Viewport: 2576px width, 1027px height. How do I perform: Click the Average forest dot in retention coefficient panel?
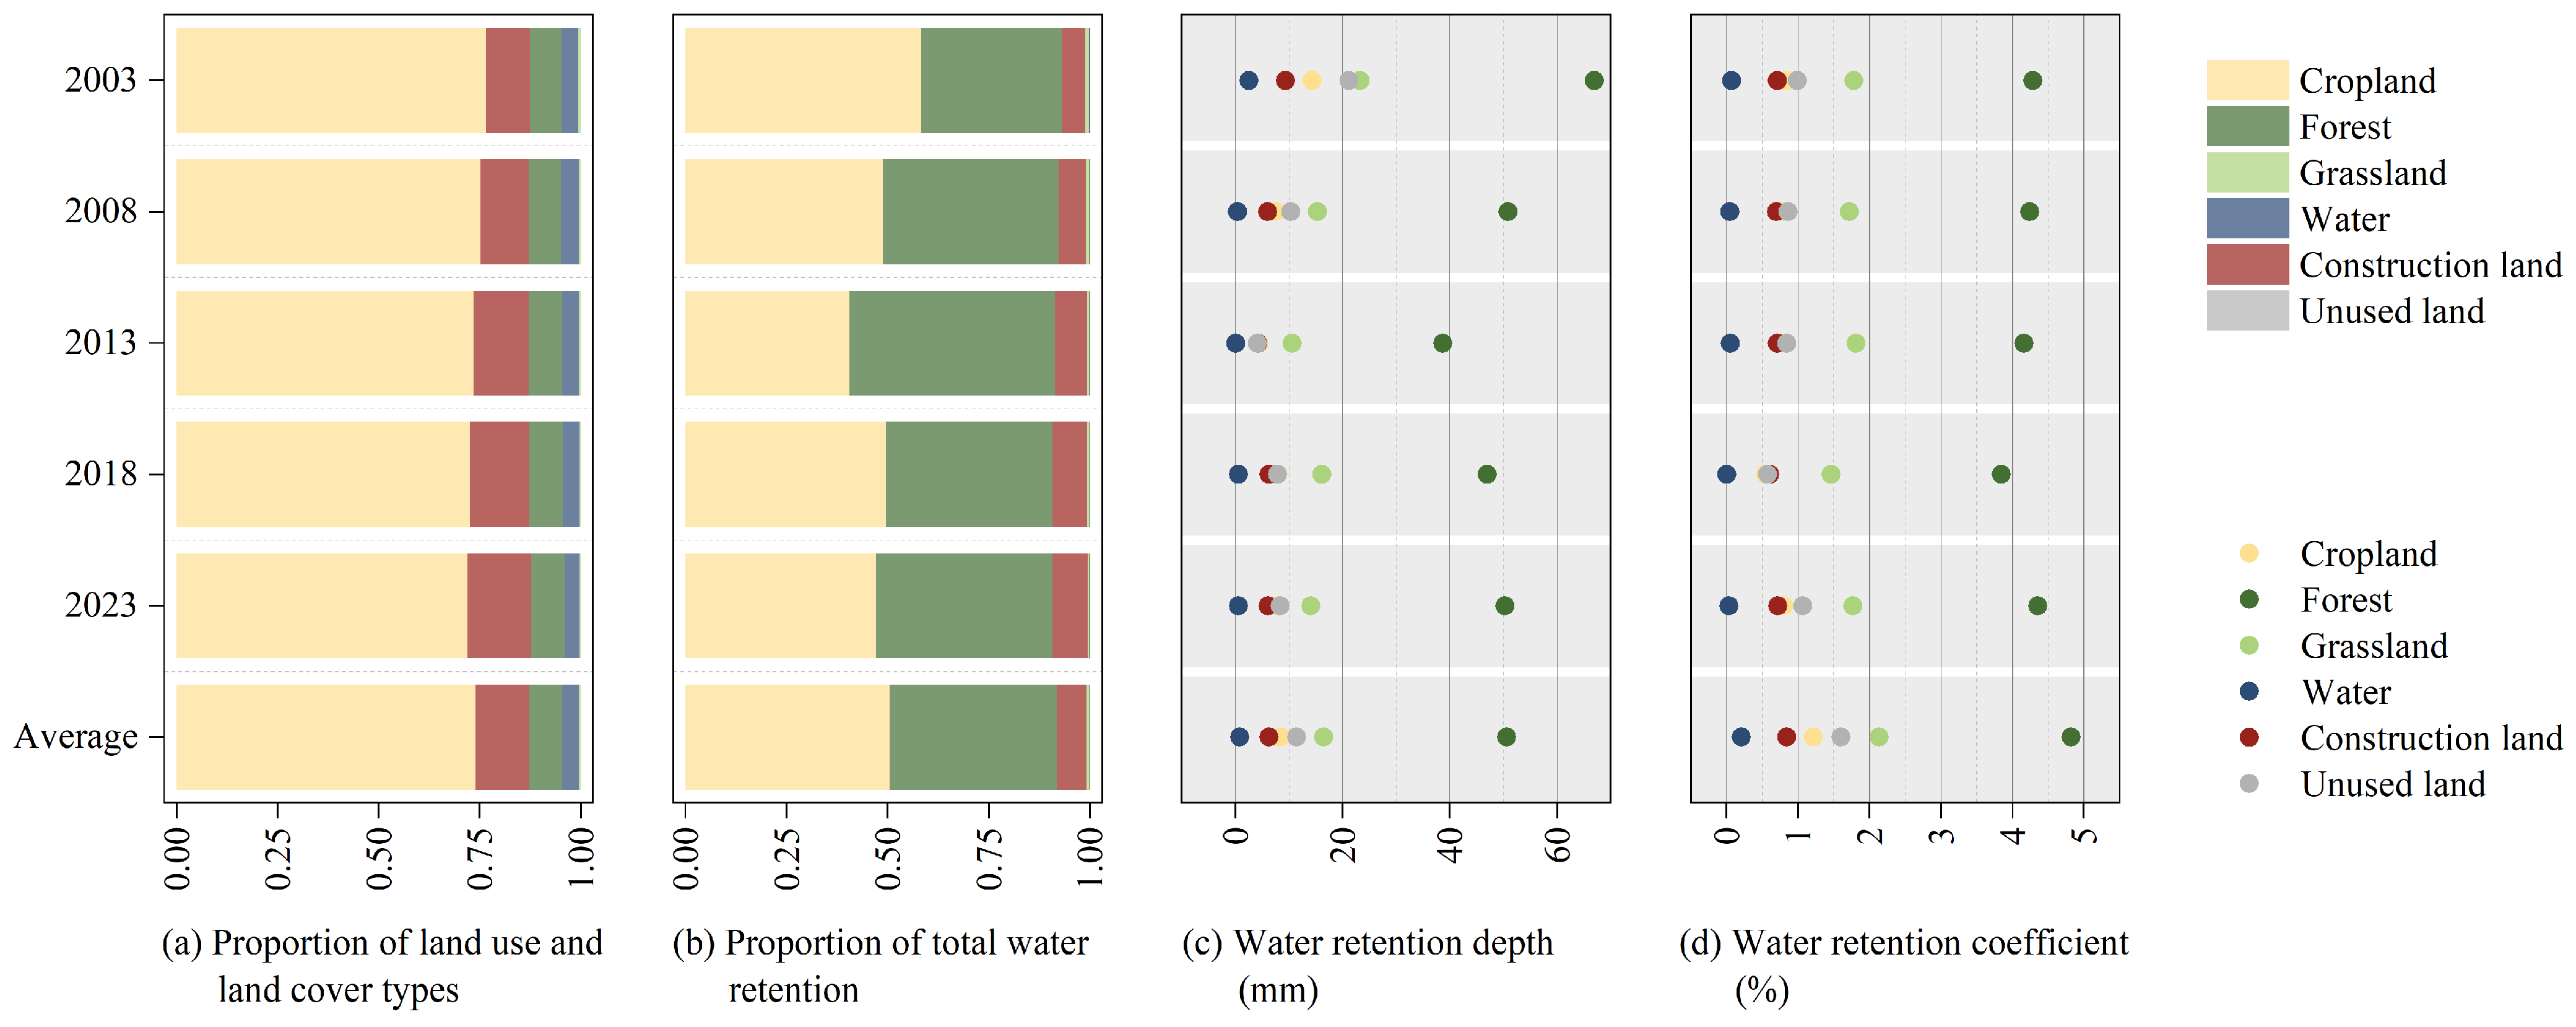pyautogui.click(x=2071, y=737)
